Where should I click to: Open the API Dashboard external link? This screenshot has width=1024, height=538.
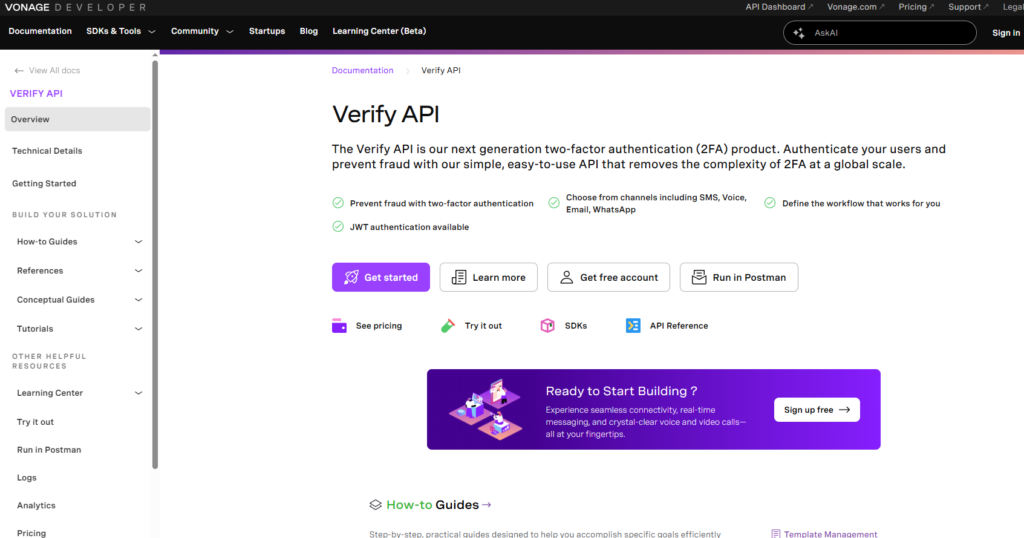(779, 7)
